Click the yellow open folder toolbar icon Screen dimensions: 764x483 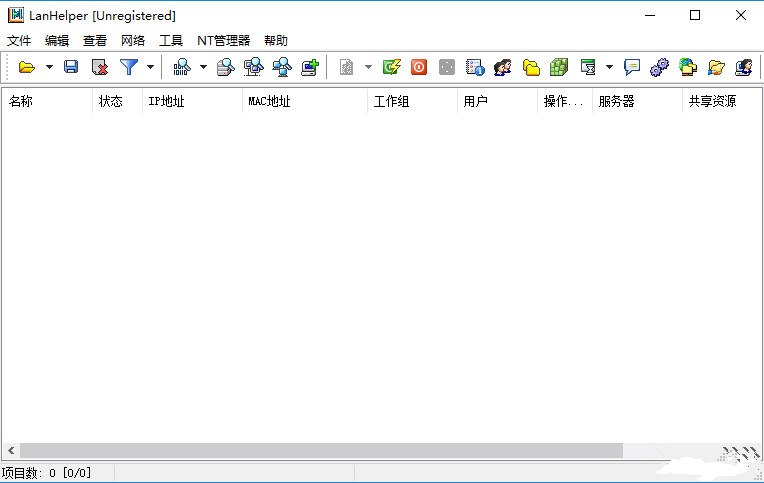point(26,67)
